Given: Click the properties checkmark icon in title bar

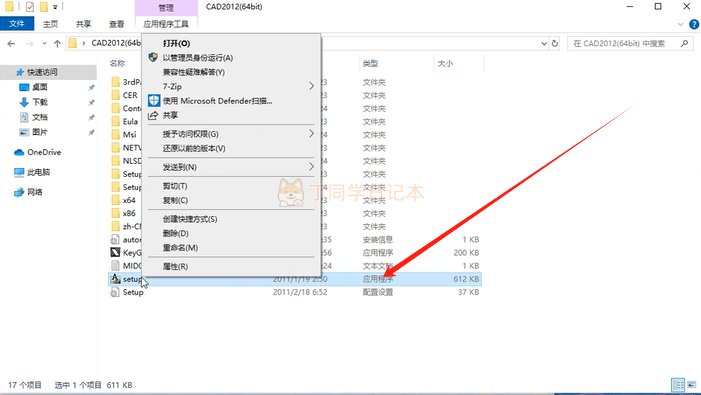Looking at the screenshot, I should [30, 7].
